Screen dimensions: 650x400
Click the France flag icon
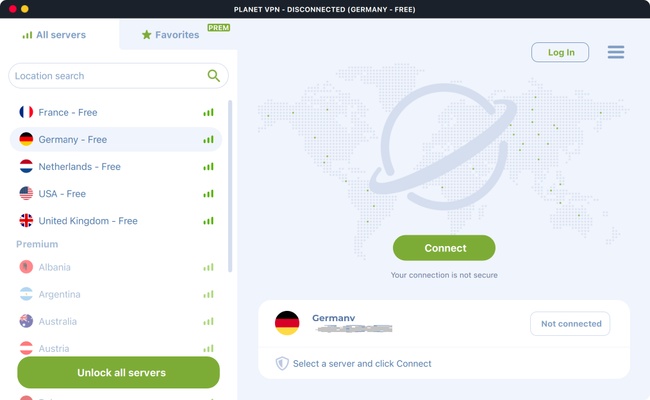pyautogui.click(x=26, y=112)
